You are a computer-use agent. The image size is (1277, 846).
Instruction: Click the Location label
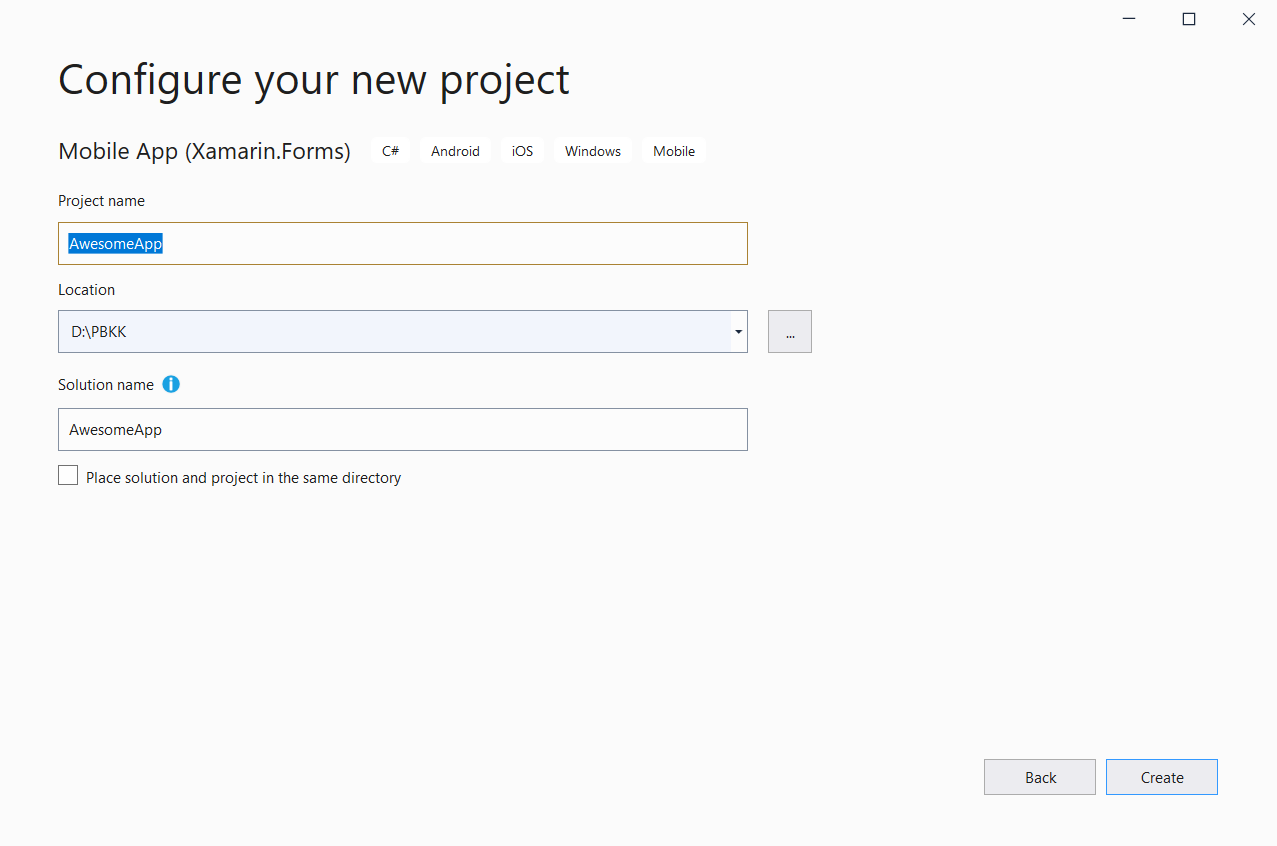click(x=86, y=290)
